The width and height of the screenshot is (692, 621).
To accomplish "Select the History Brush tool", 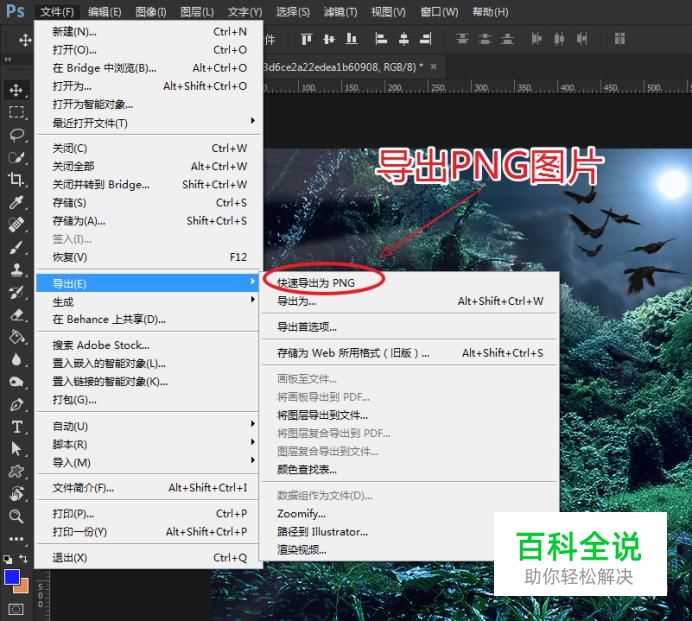I will (16, 292).
